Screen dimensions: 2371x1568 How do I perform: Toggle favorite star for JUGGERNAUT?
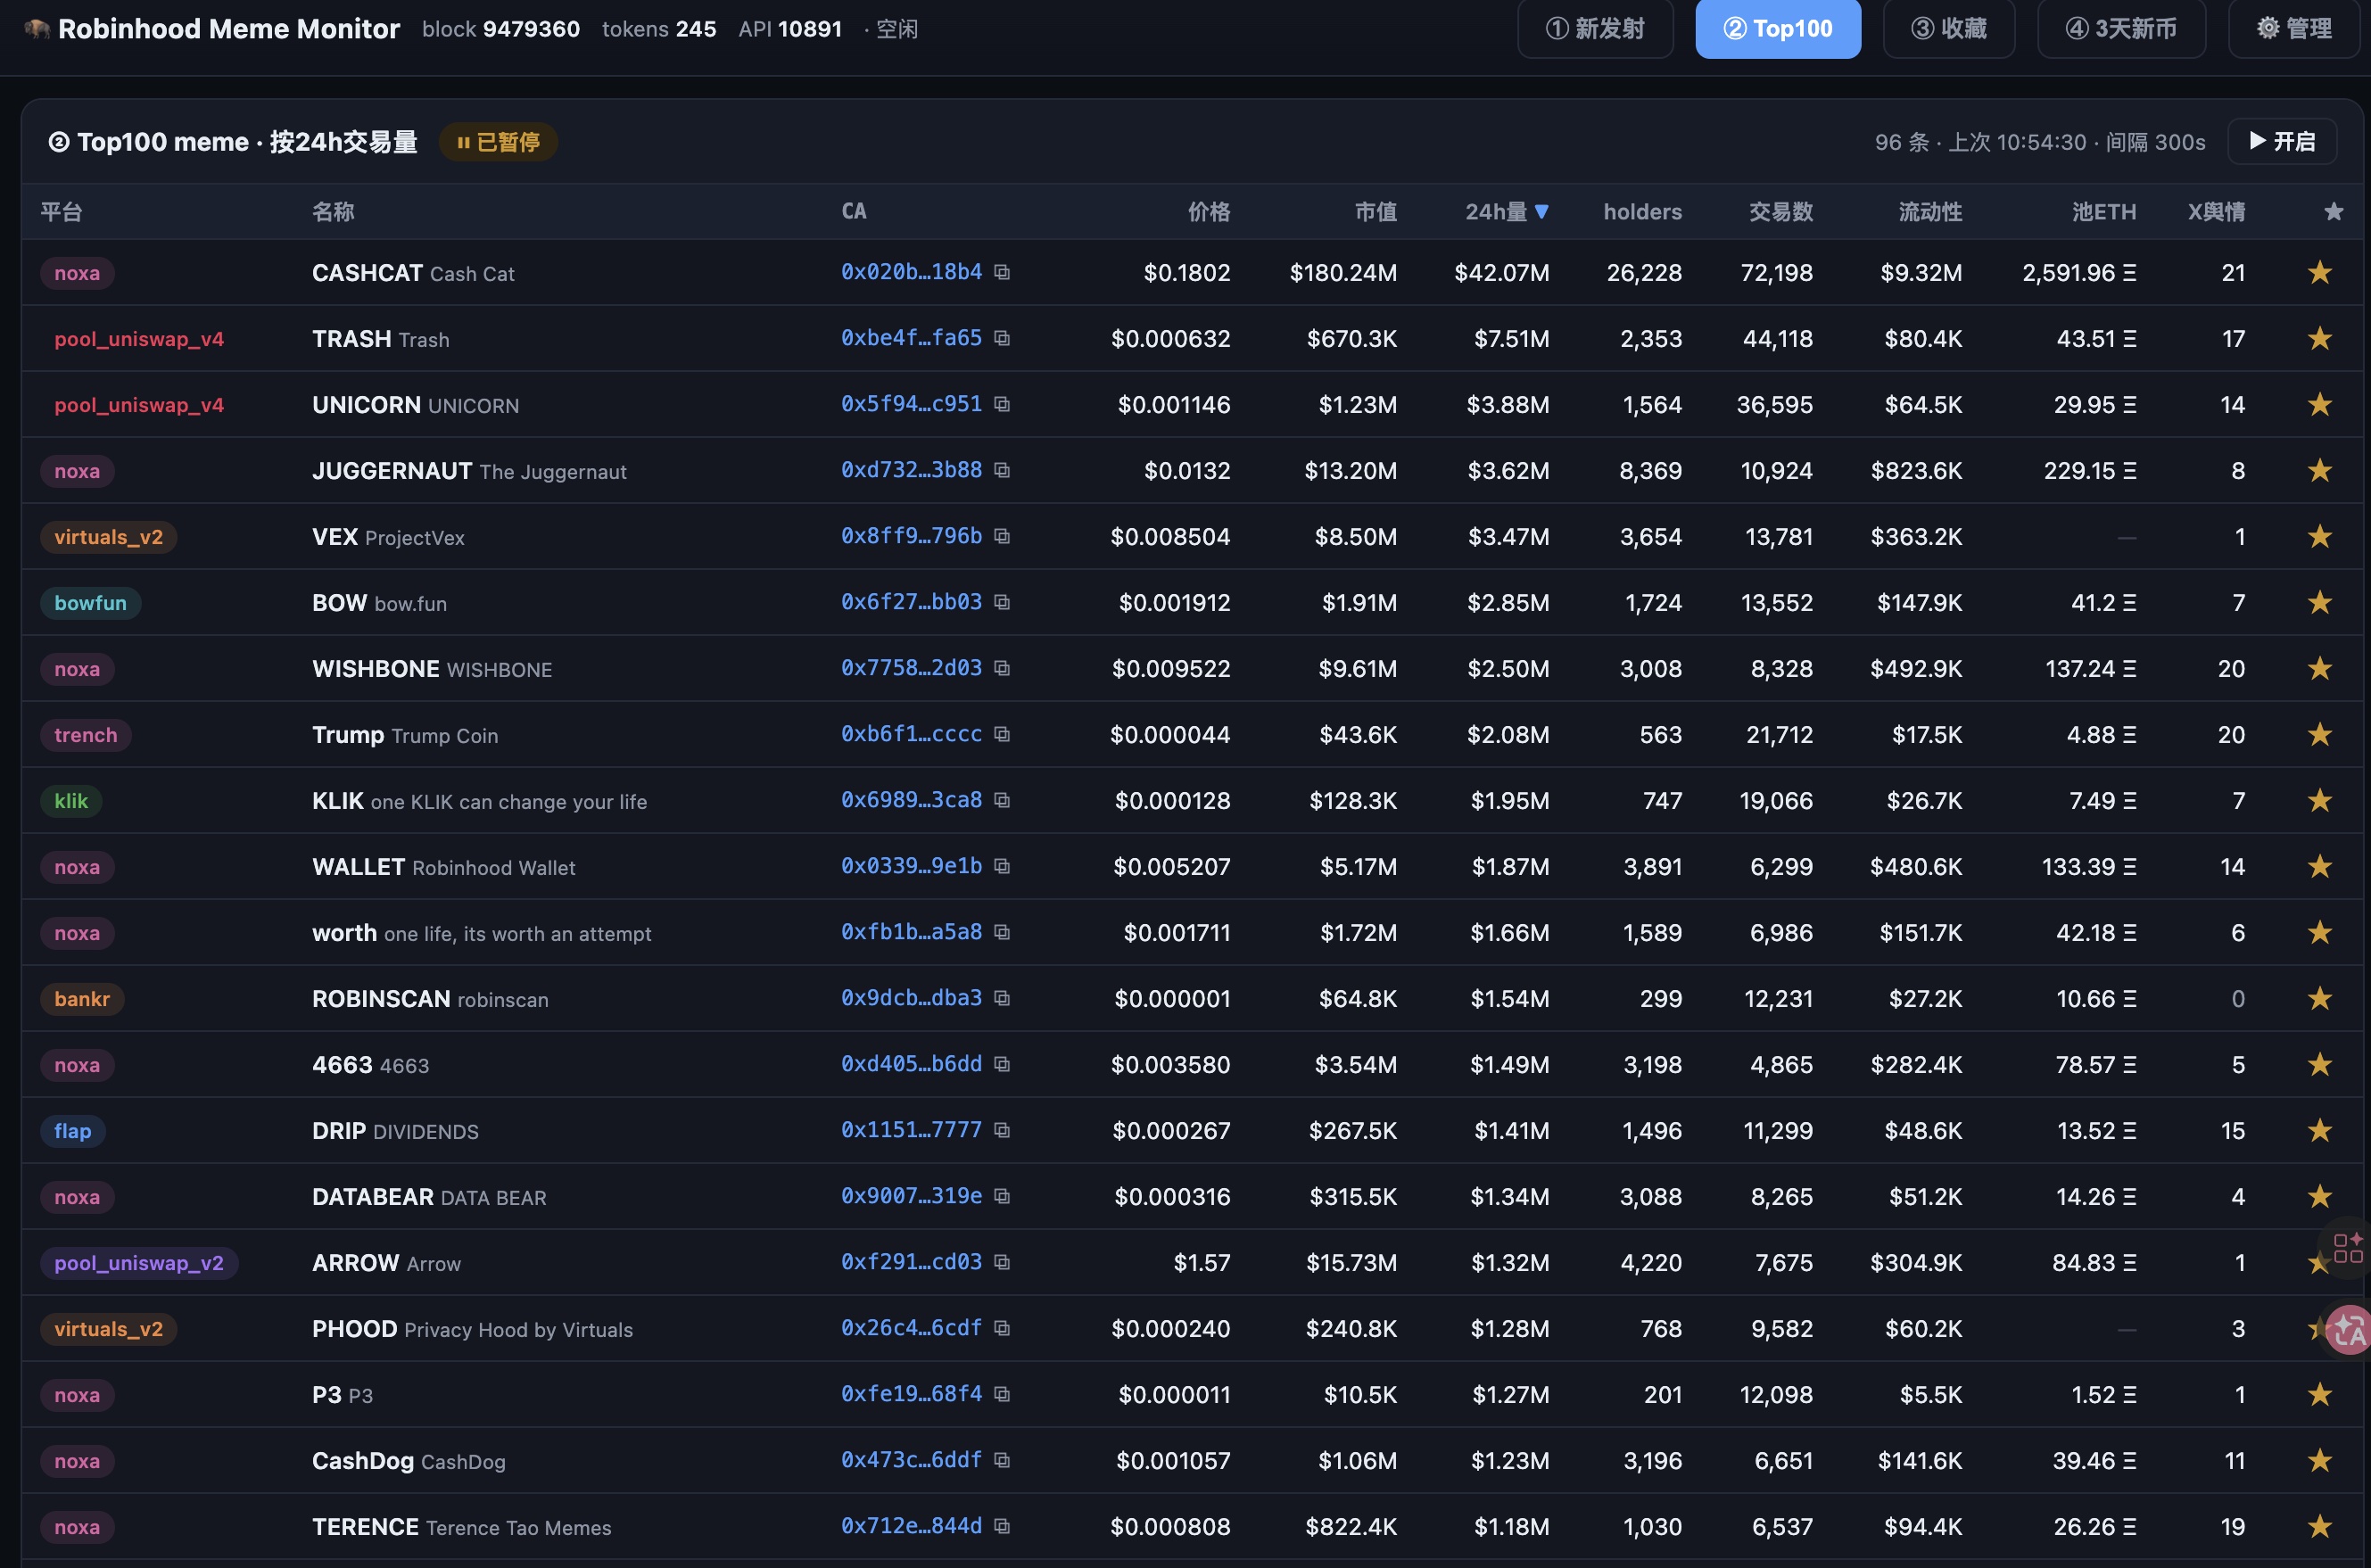(x=2320, y=470)
